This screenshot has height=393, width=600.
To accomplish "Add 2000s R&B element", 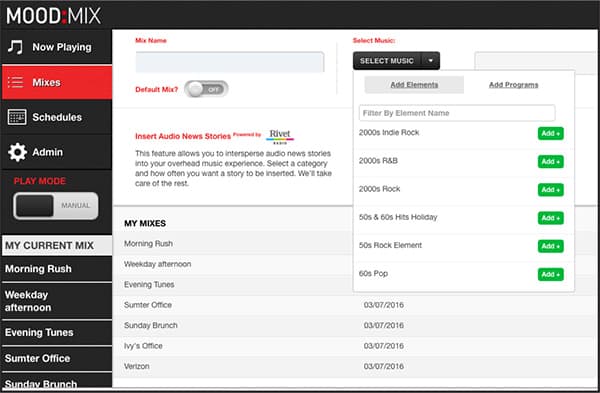I will [x=550, y=161].
